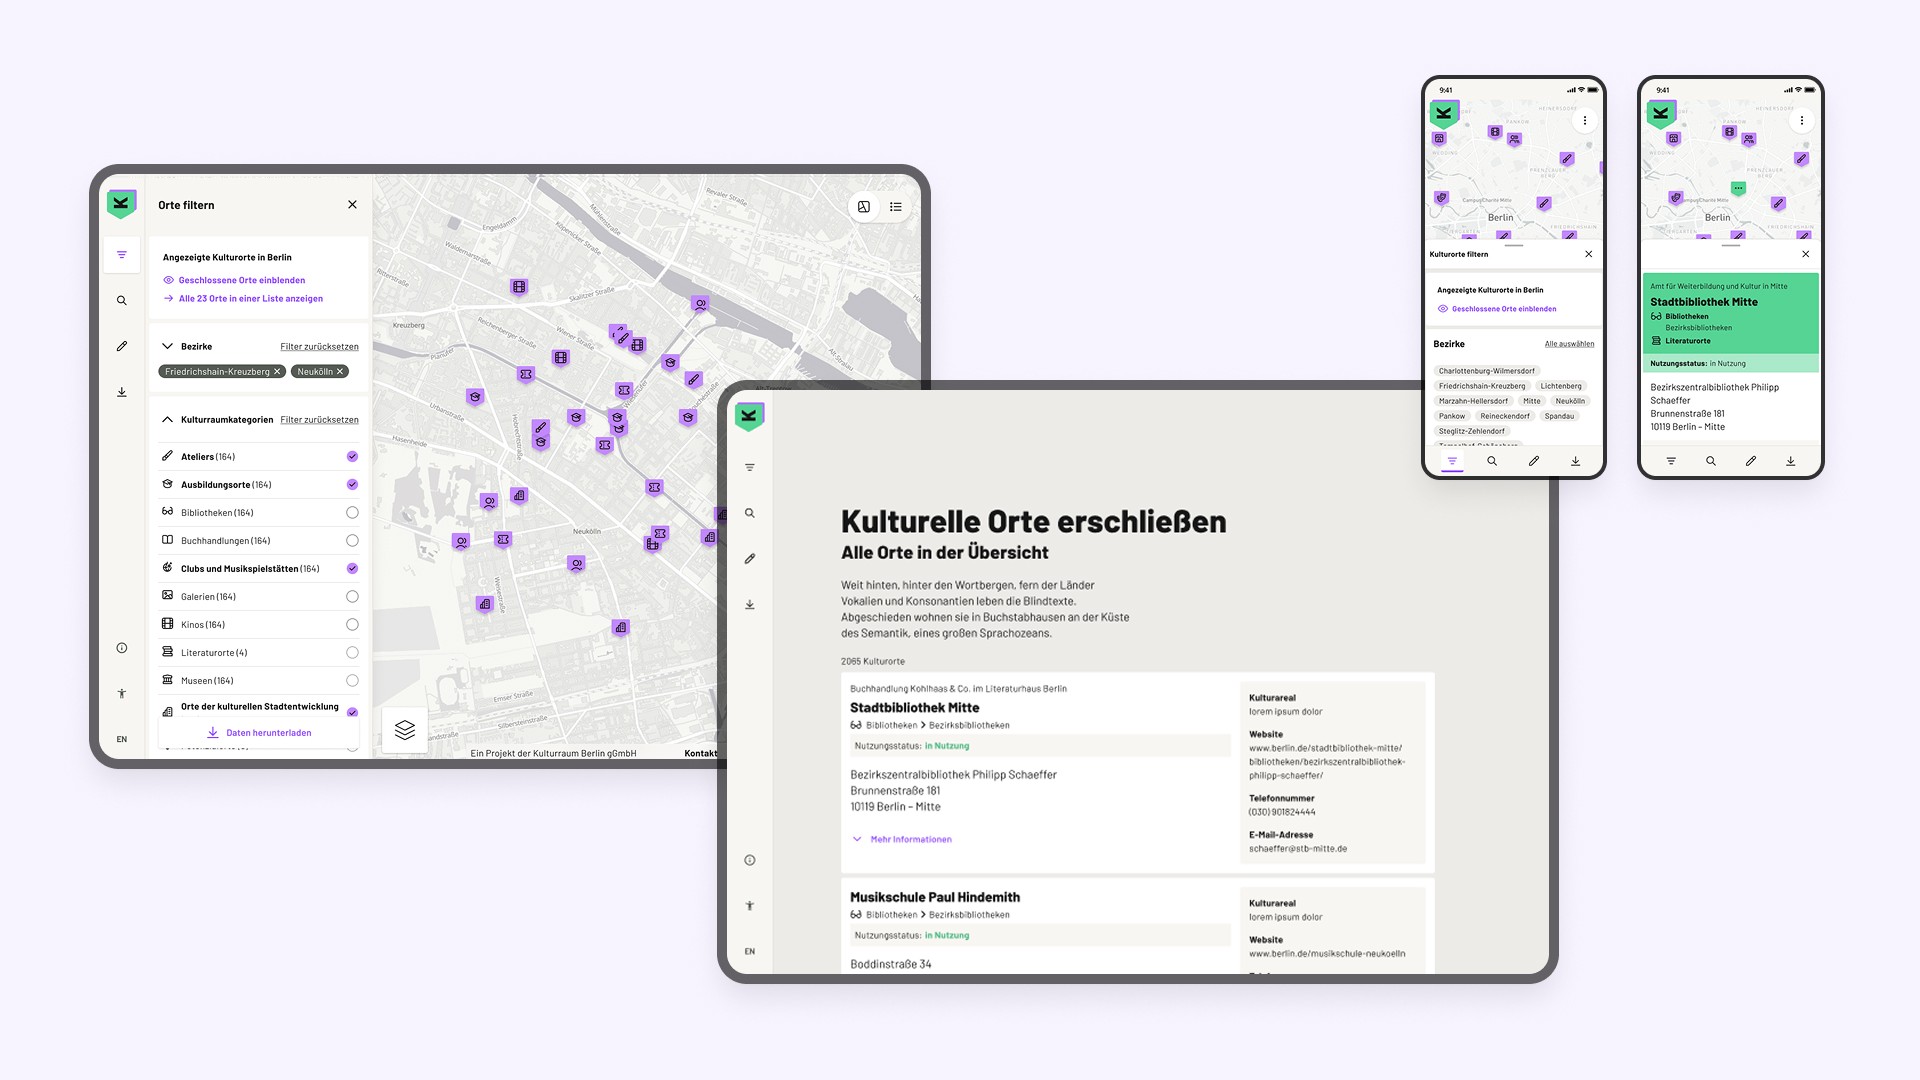Uncheck the Ateliers category
Screen dimensions: 1920x1080
[352, 457]
